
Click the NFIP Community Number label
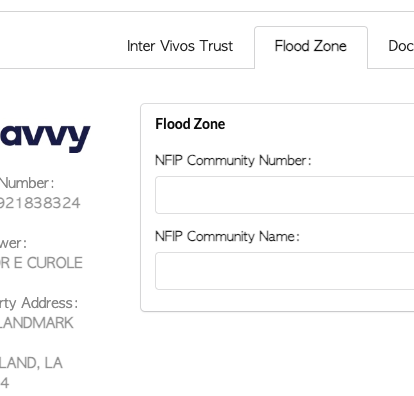coord(233,161)
